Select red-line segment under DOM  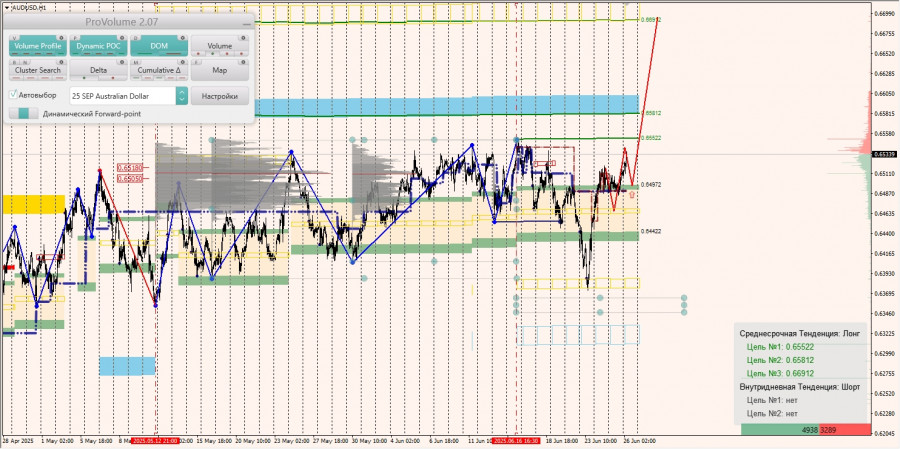click(x=173, y=53)
